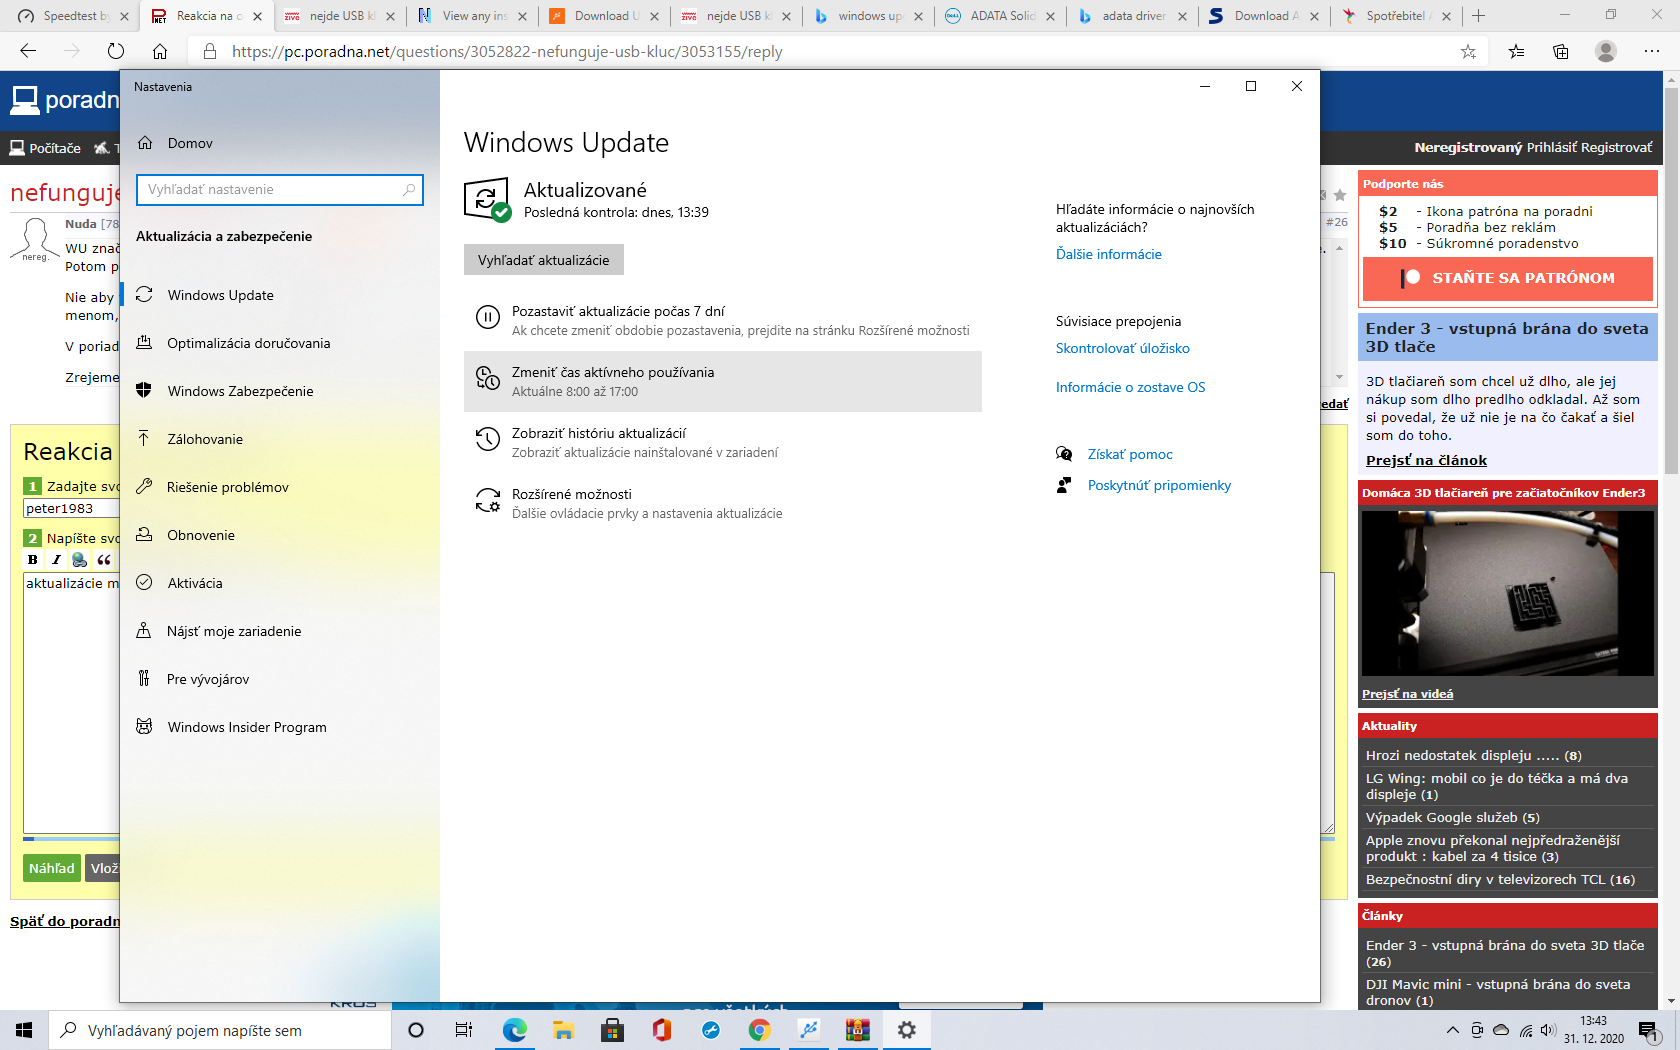
Task: Switch to ADATA Solid browser tab
Action: click(1000, 16)
